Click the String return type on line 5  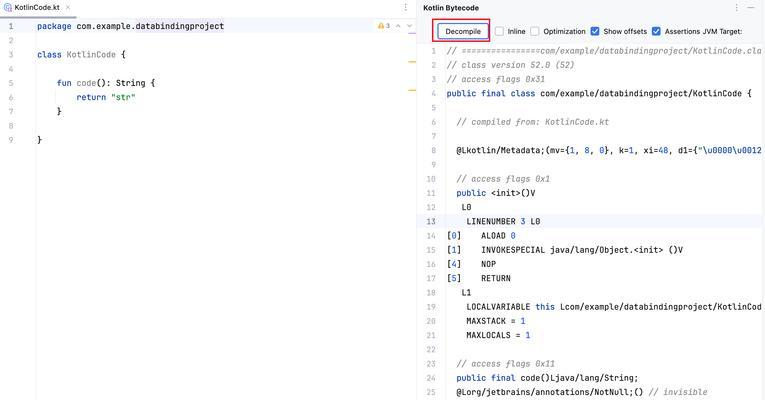pyautogui.click(x=130, y=83)
